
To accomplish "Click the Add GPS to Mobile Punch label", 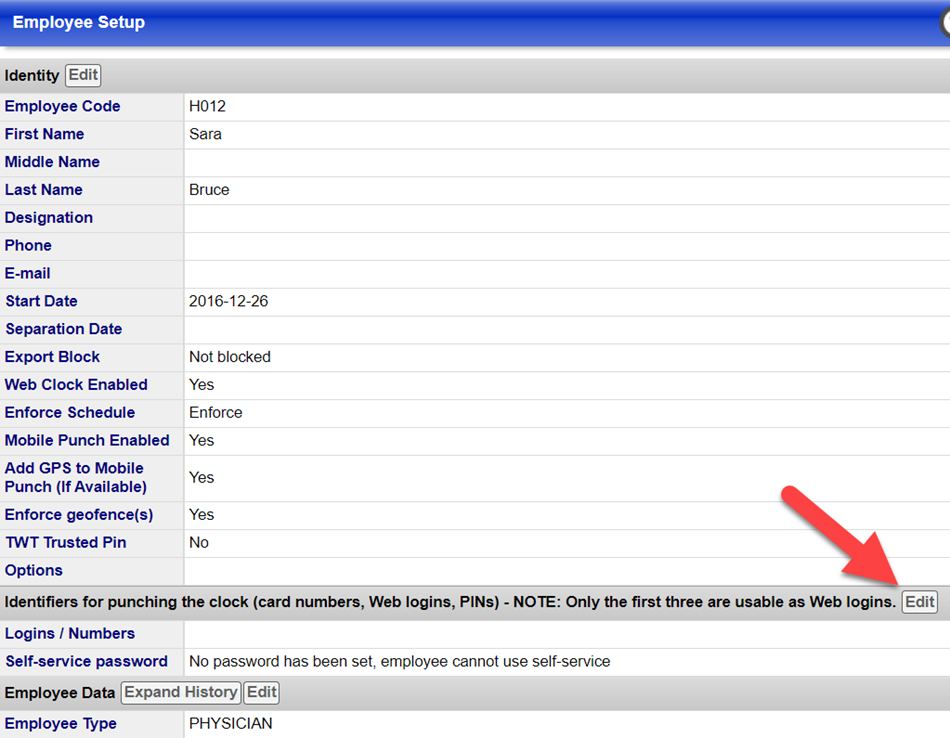I will pyautogui.click(x=76, y=477).
